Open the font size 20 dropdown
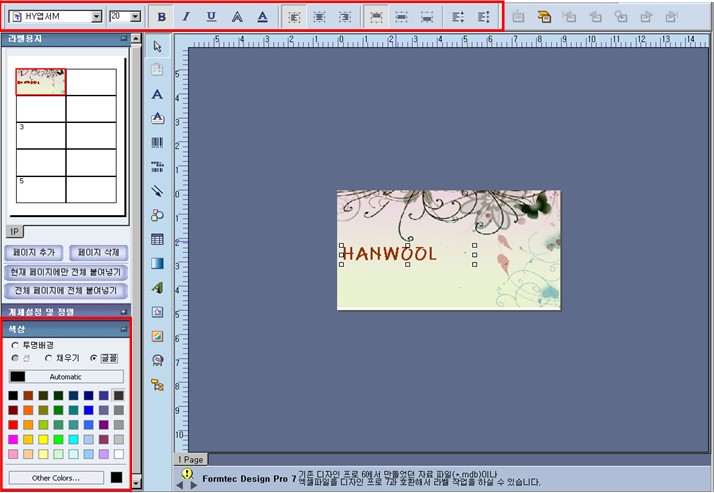This screenshot has height=493, width=714. (136, 17)
